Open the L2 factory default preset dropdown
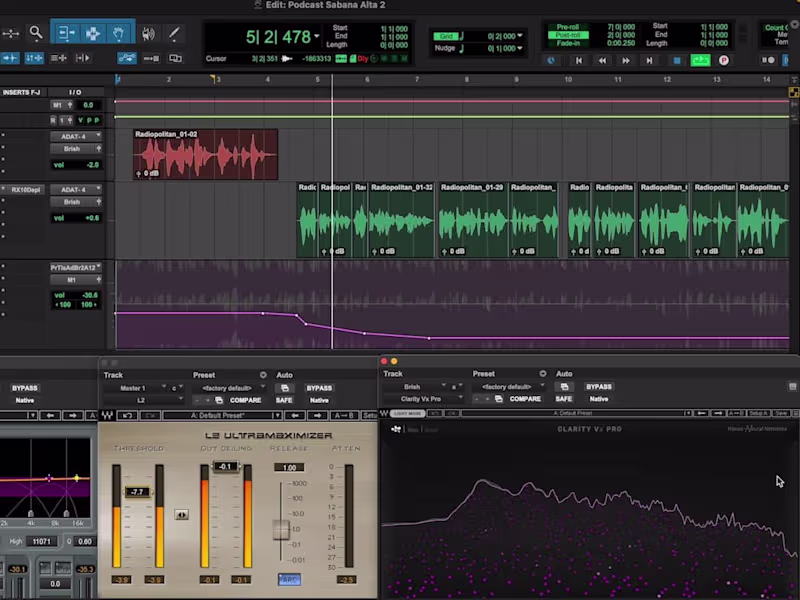This screenshot has height=600, width=800. pos(229,388)
